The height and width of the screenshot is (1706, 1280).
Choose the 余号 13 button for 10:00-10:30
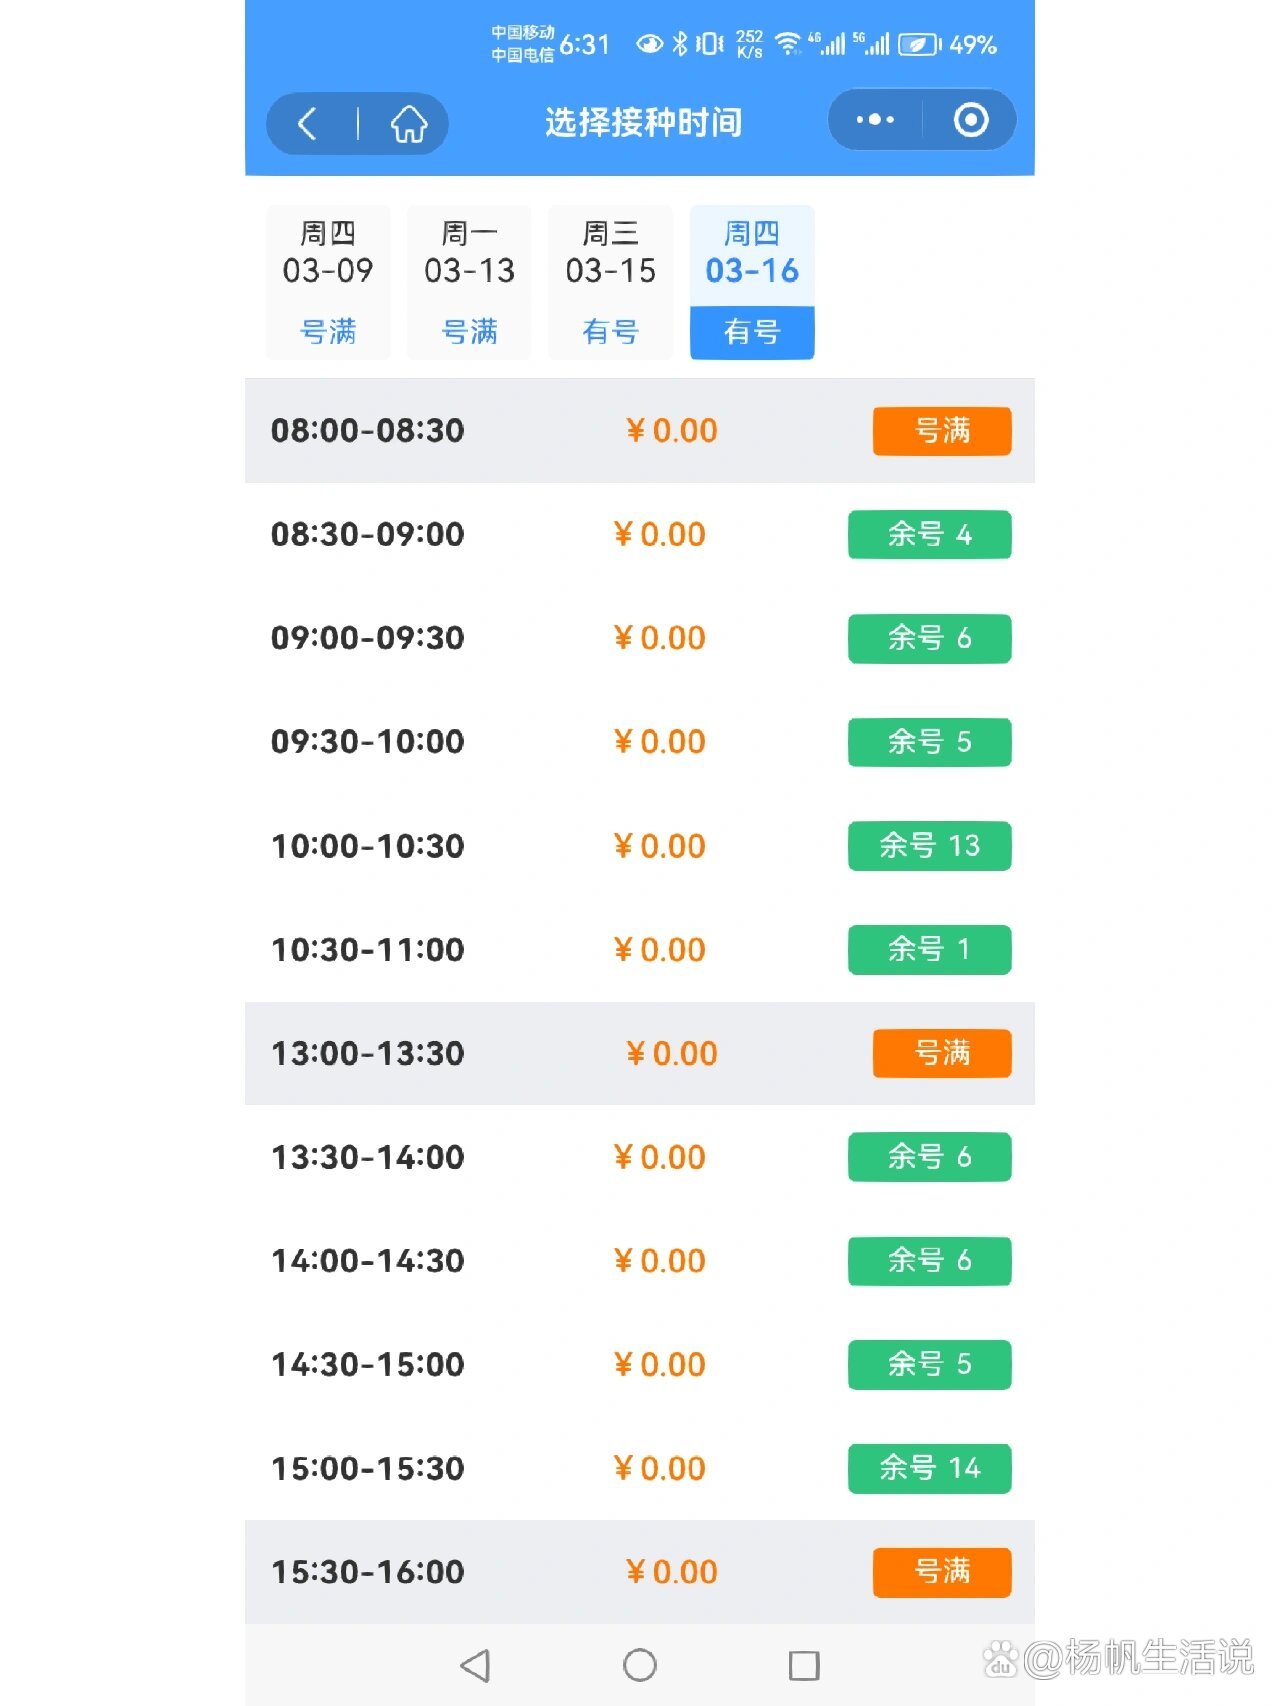pos(929,846)
